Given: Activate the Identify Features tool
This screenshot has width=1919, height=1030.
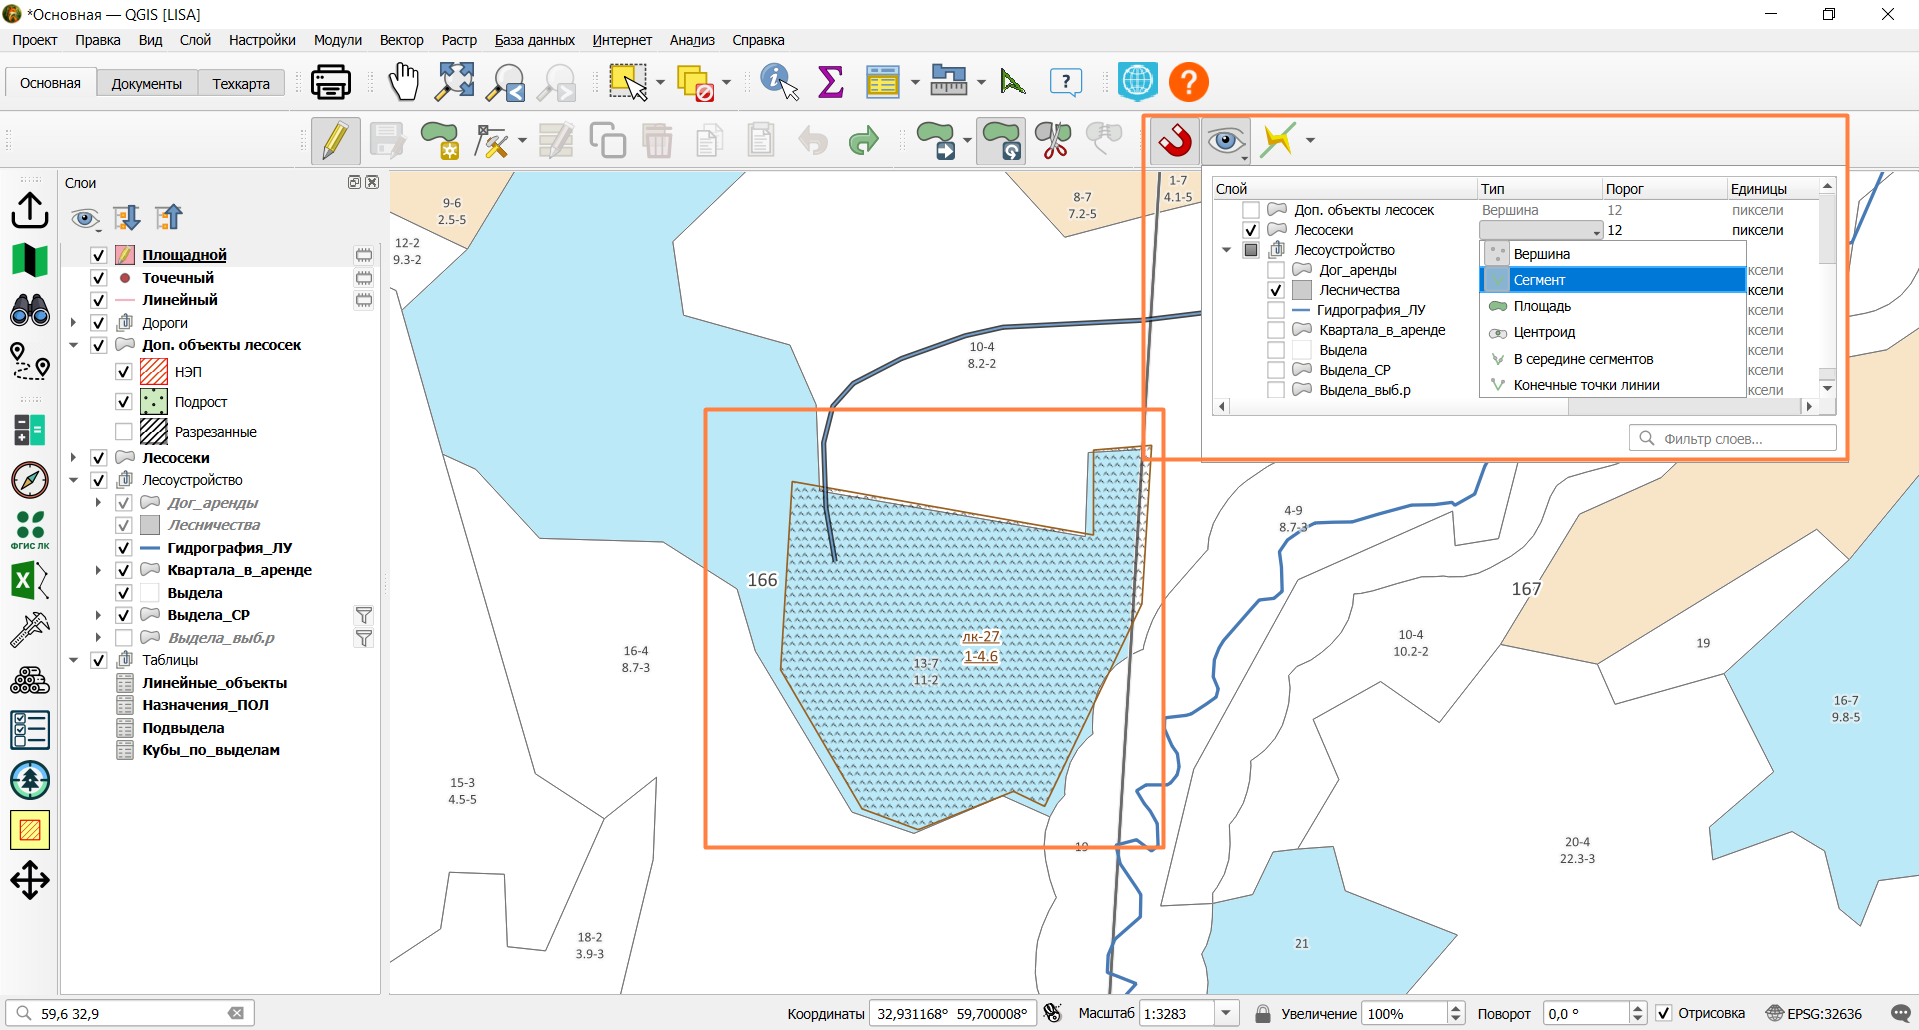Looking at the screenshot, I should tap(779, 82).
